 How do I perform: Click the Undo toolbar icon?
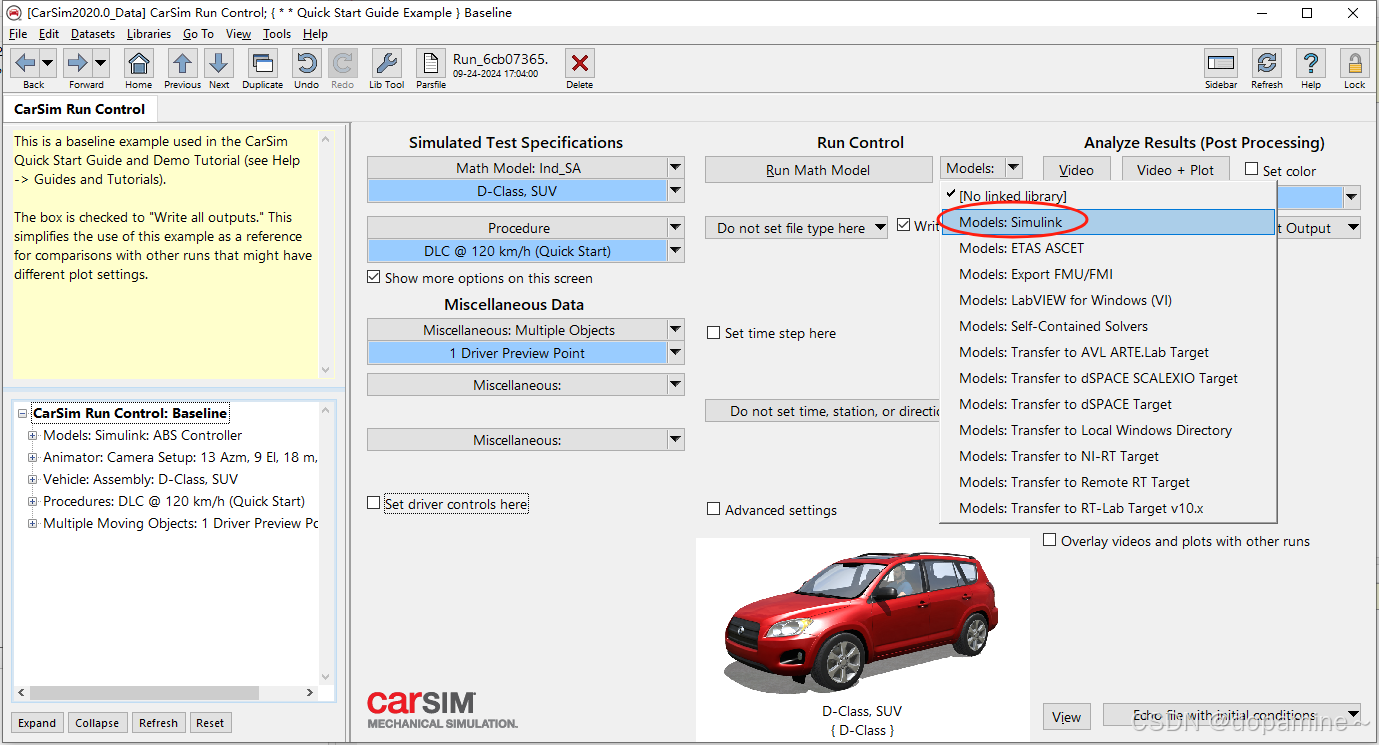[307, 63]
